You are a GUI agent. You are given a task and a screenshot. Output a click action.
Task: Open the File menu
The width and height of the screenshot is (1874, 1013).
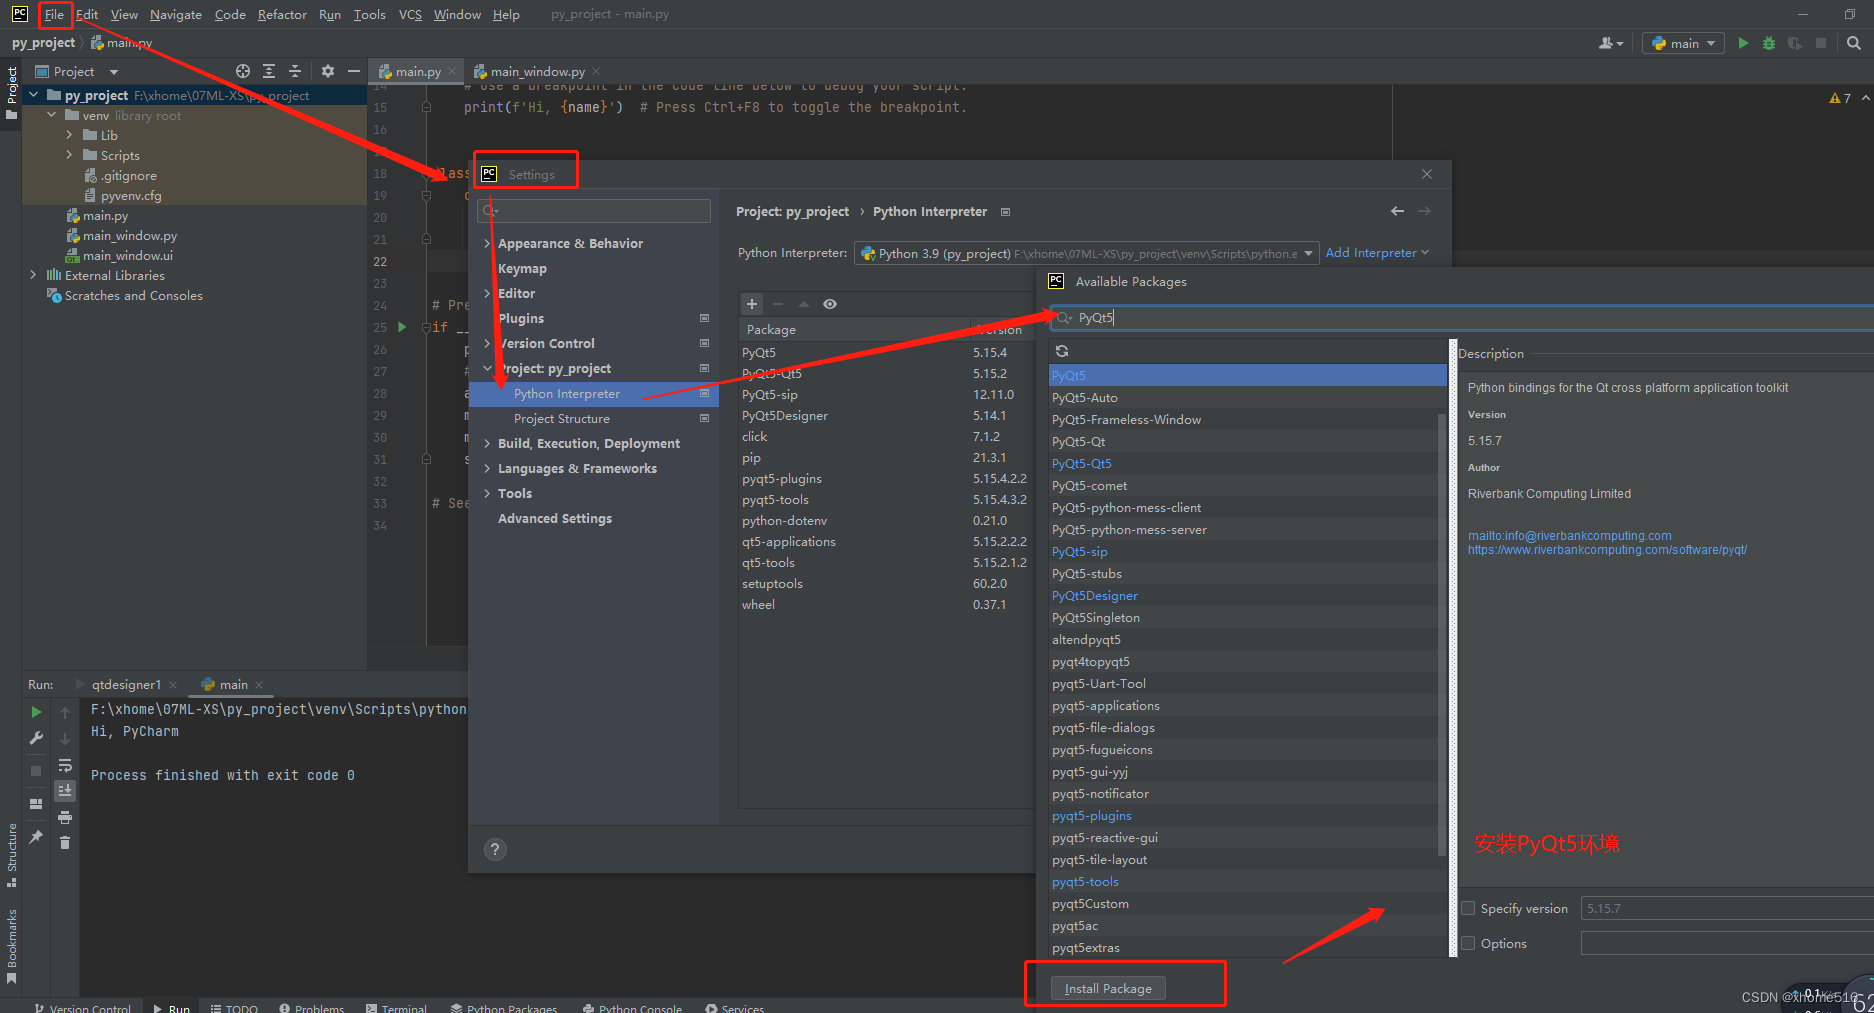pyautogui.click(x=54, y=14)
